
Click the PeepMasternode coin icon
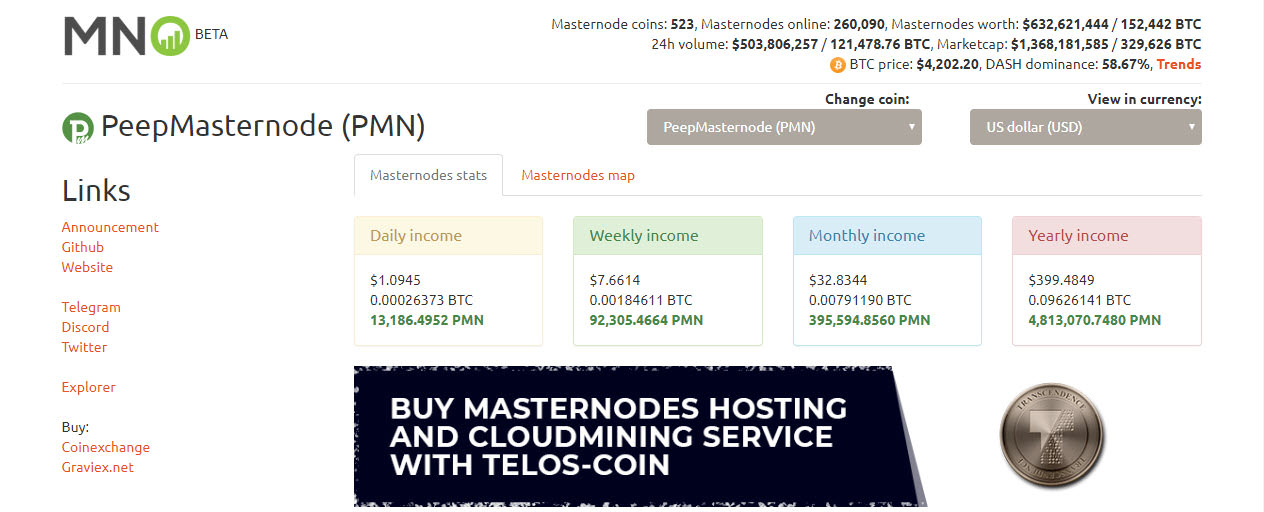click(77, 128)
